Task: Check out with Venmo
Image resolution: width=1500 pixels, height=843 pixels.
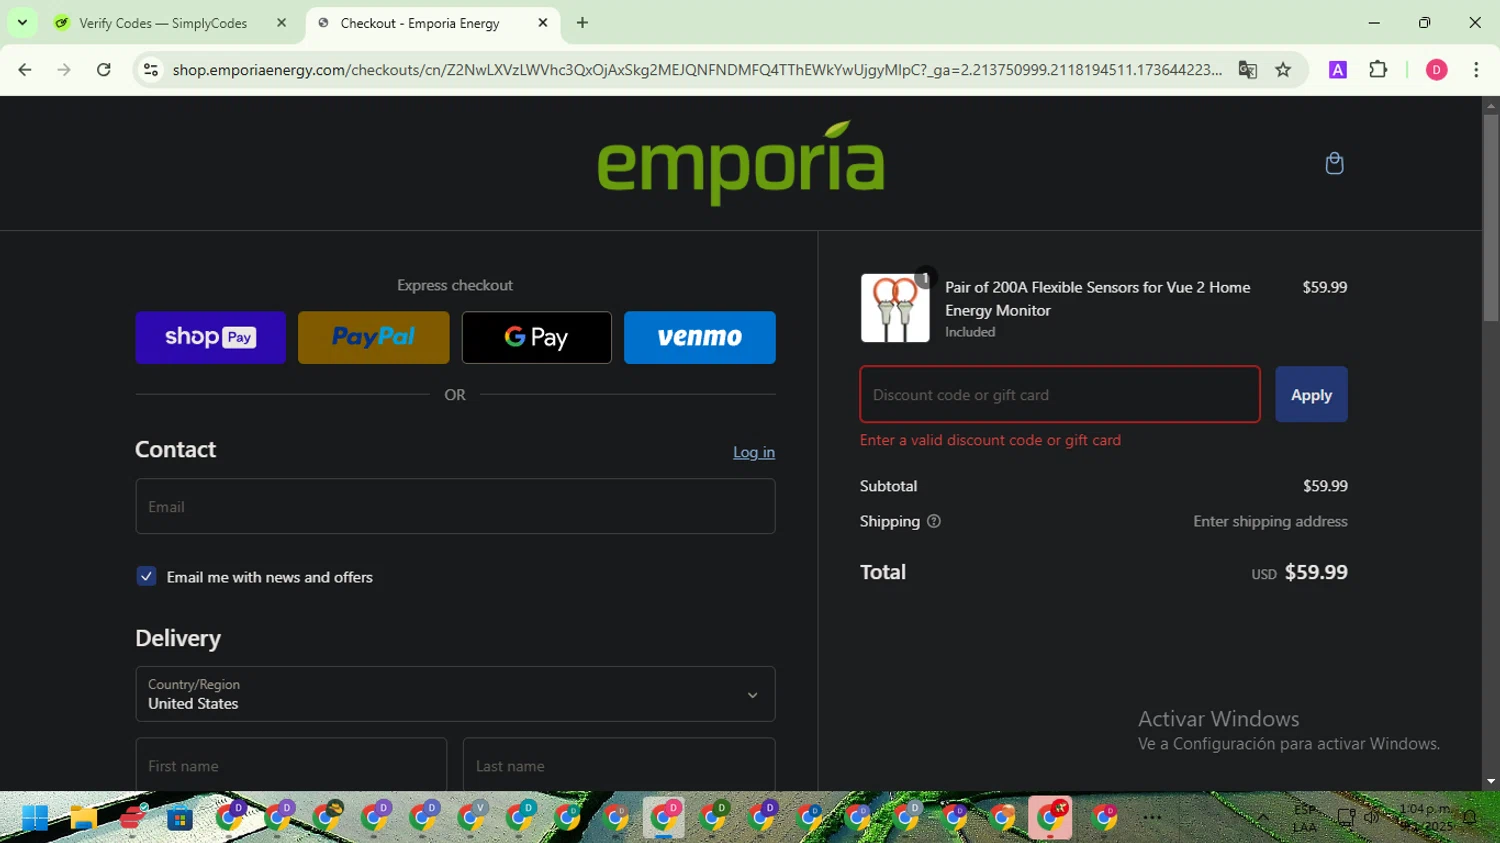Action: click(699, 337)
